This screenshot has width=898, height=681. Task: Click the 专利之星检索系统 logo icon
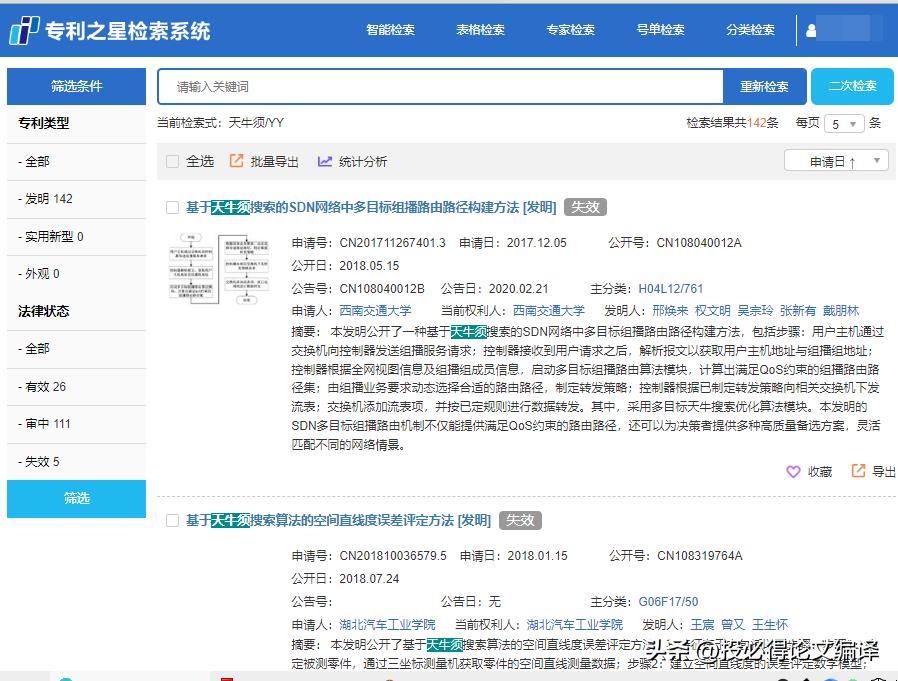coord(23,30)
